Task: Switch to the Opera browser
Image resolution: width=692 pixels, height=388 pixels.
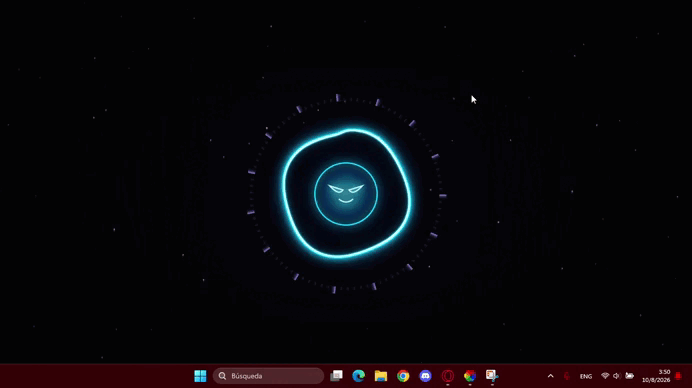Action: pos(448,376)
